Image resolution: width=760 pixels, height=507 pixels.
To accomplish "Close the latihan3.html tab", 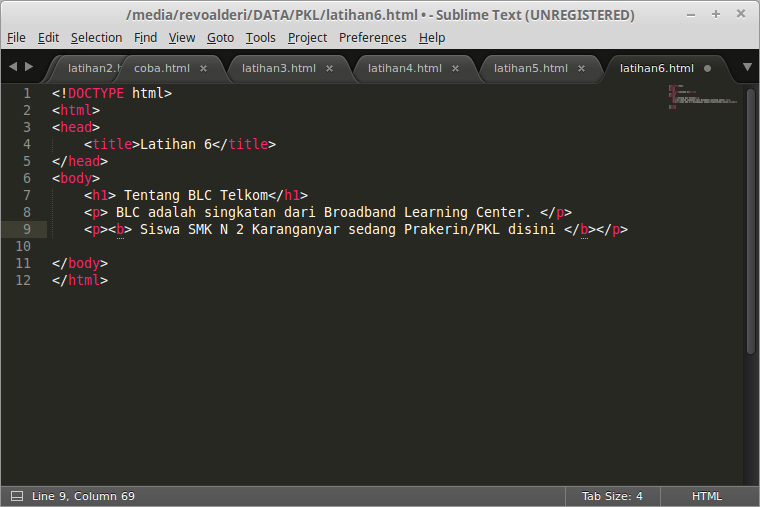I will coord(330,69).
